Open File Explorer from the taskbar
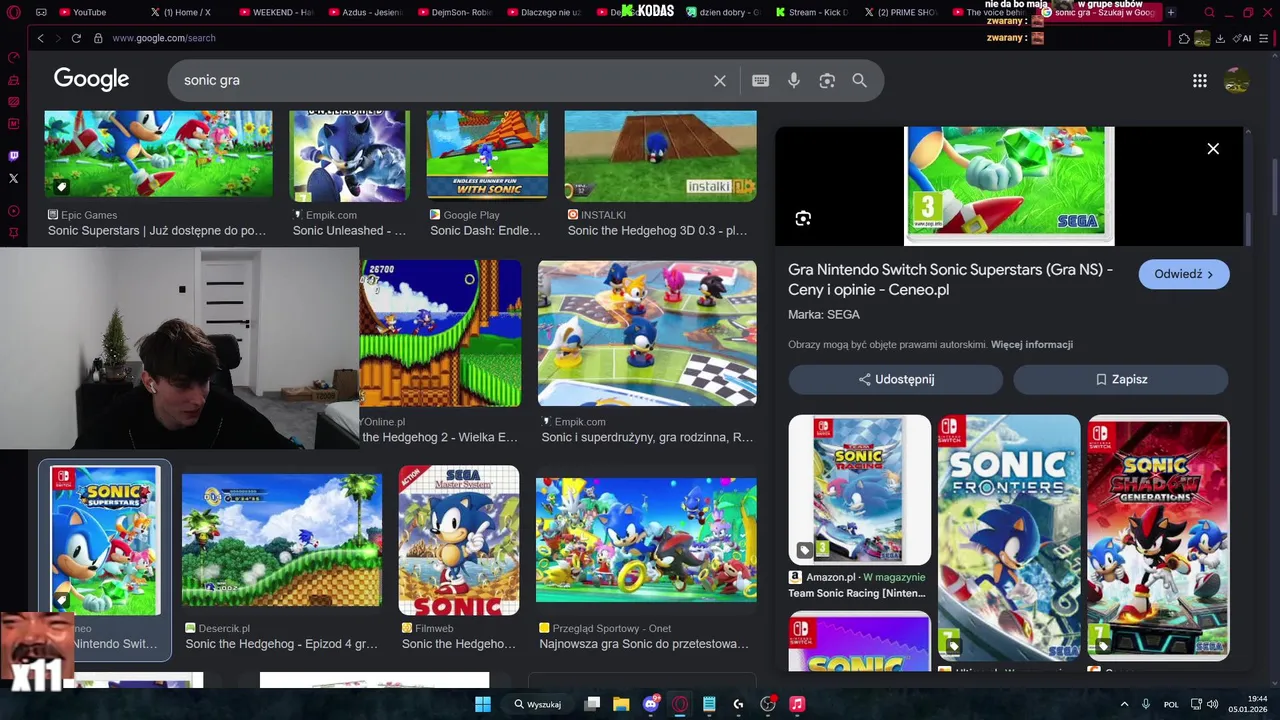 [x=621, y=704]
